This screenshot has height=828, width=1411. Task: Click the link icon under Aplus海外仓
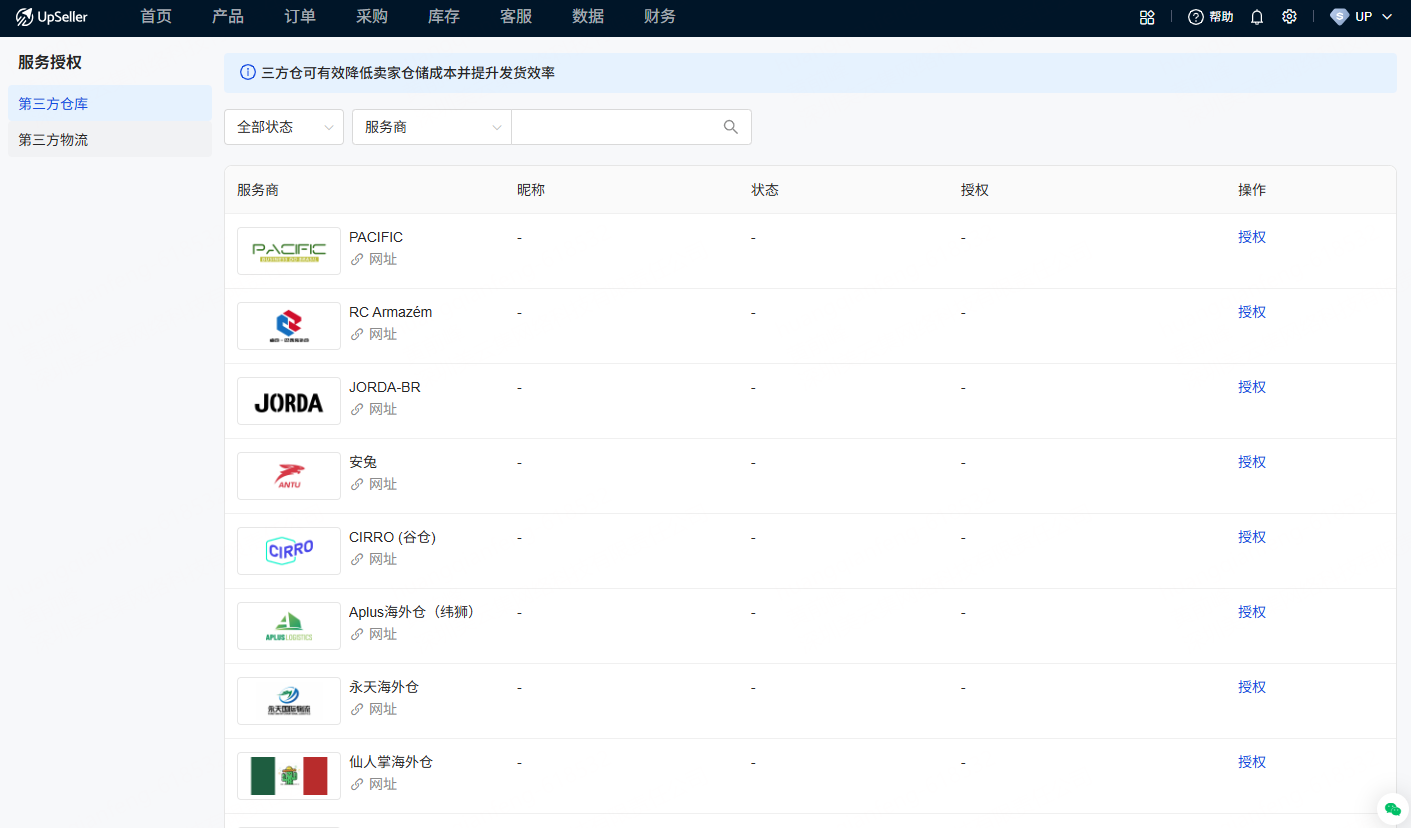pos(357,634)
